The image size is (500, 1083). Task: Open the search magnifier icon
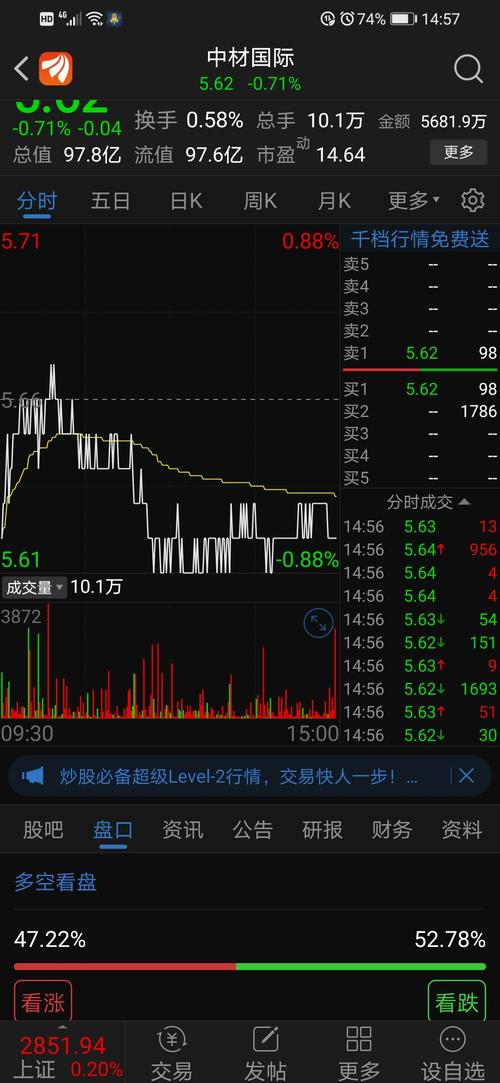[x=468, y=69]
